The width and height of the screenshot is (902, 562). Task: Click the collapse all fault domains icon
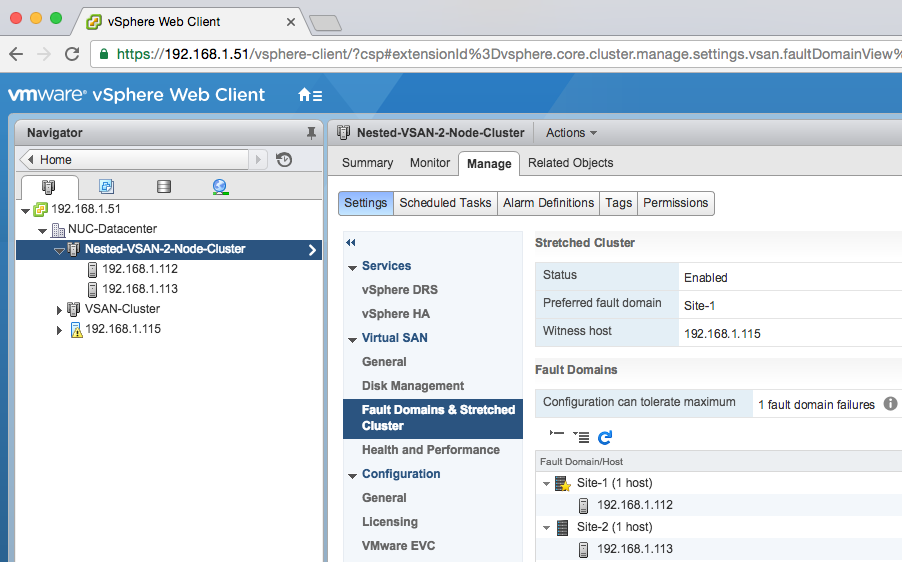557,434
